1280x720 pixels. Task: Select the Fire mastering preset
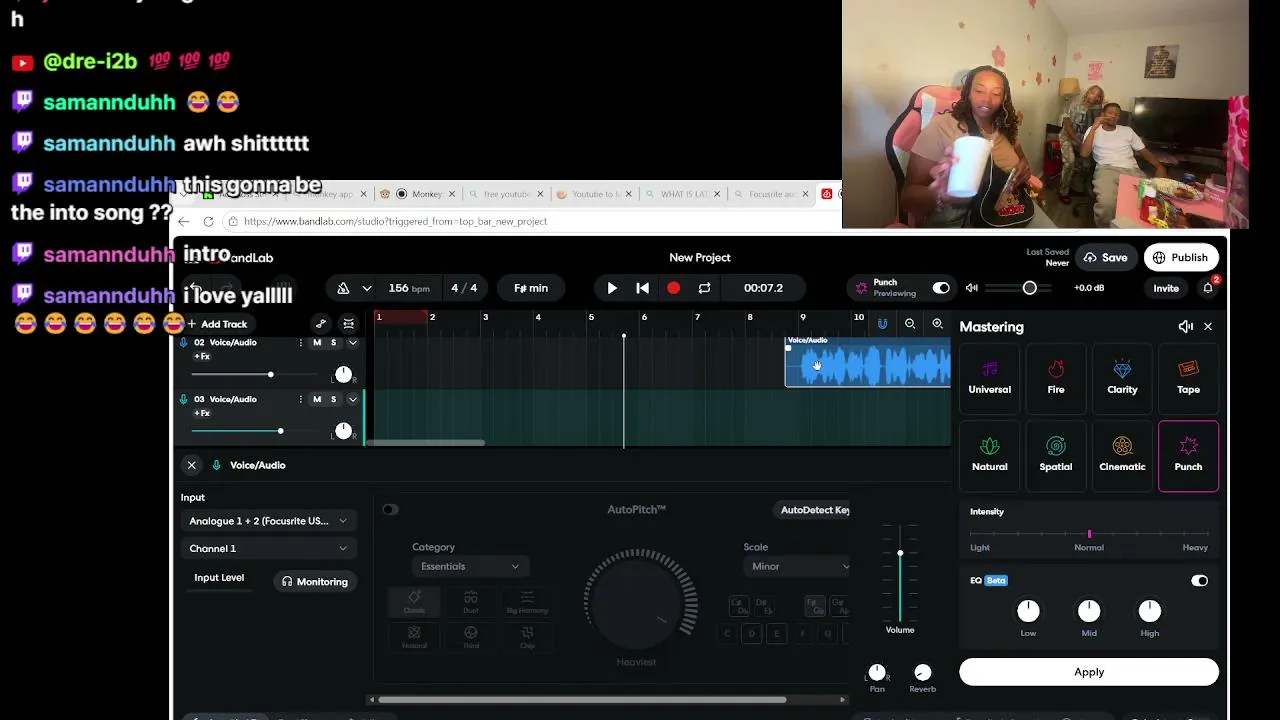(1056, 378)
